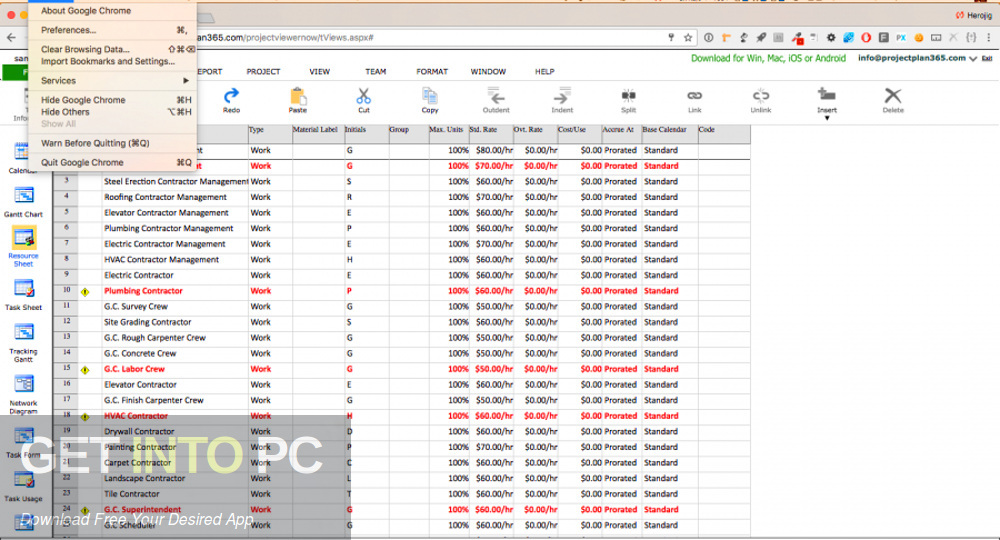
Task: Click the red Opera extension icon
Action: point(865,38)
